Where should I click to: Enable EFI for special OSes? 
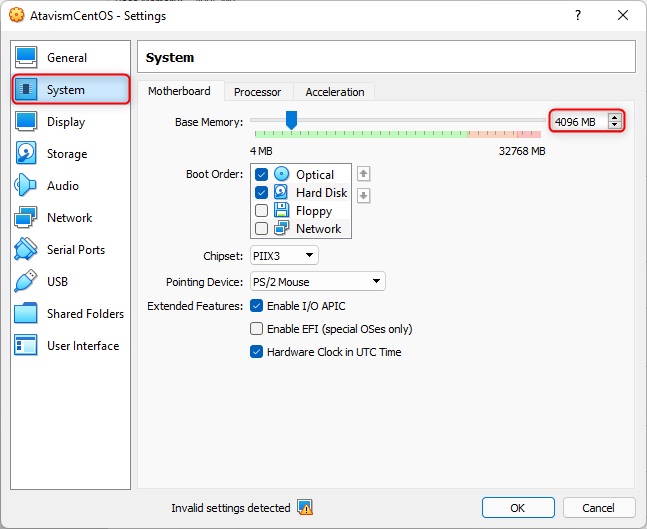pyautogui.click(x=257, y=329)
